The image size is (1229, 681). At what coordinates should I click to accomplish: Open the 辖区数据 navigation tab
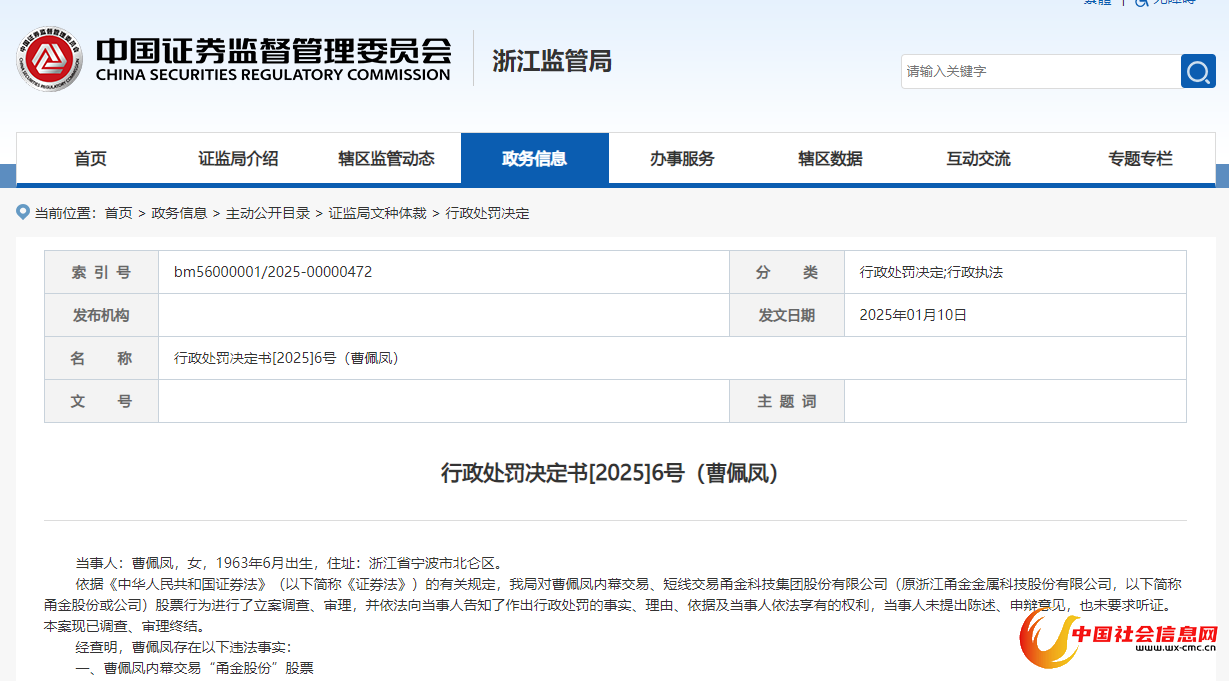[830, 158]
